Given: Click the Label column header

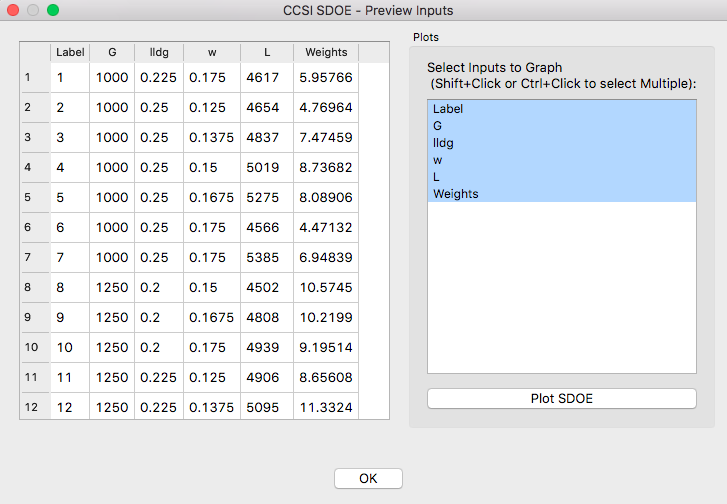Looking at the screenshot, I should (x=70, y=52).
